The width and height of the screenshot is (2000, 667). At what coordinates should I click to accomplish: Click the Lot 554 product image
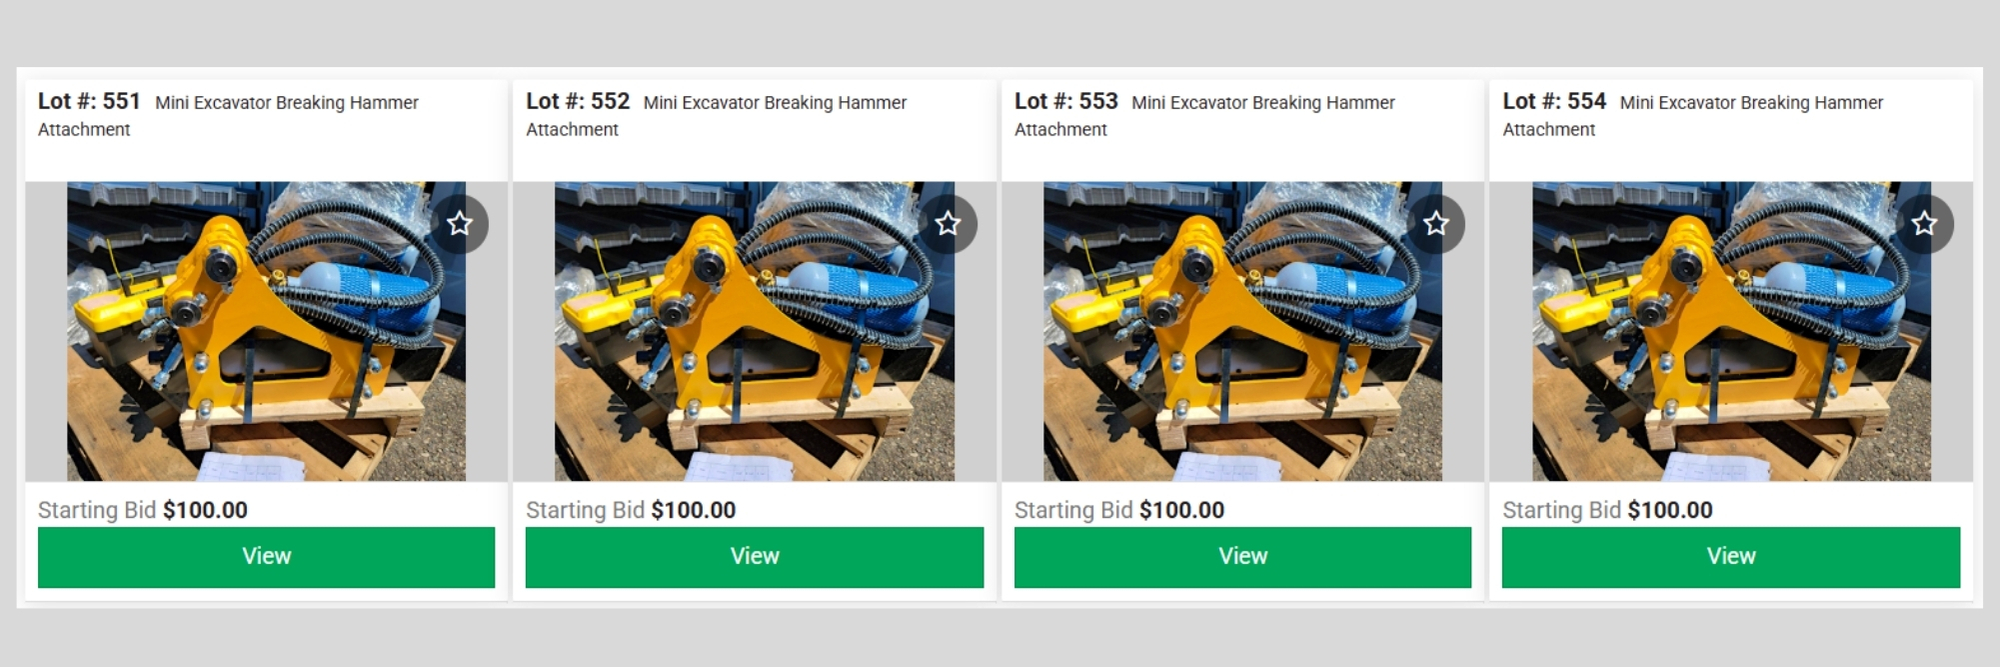(x=1731, y=331)
